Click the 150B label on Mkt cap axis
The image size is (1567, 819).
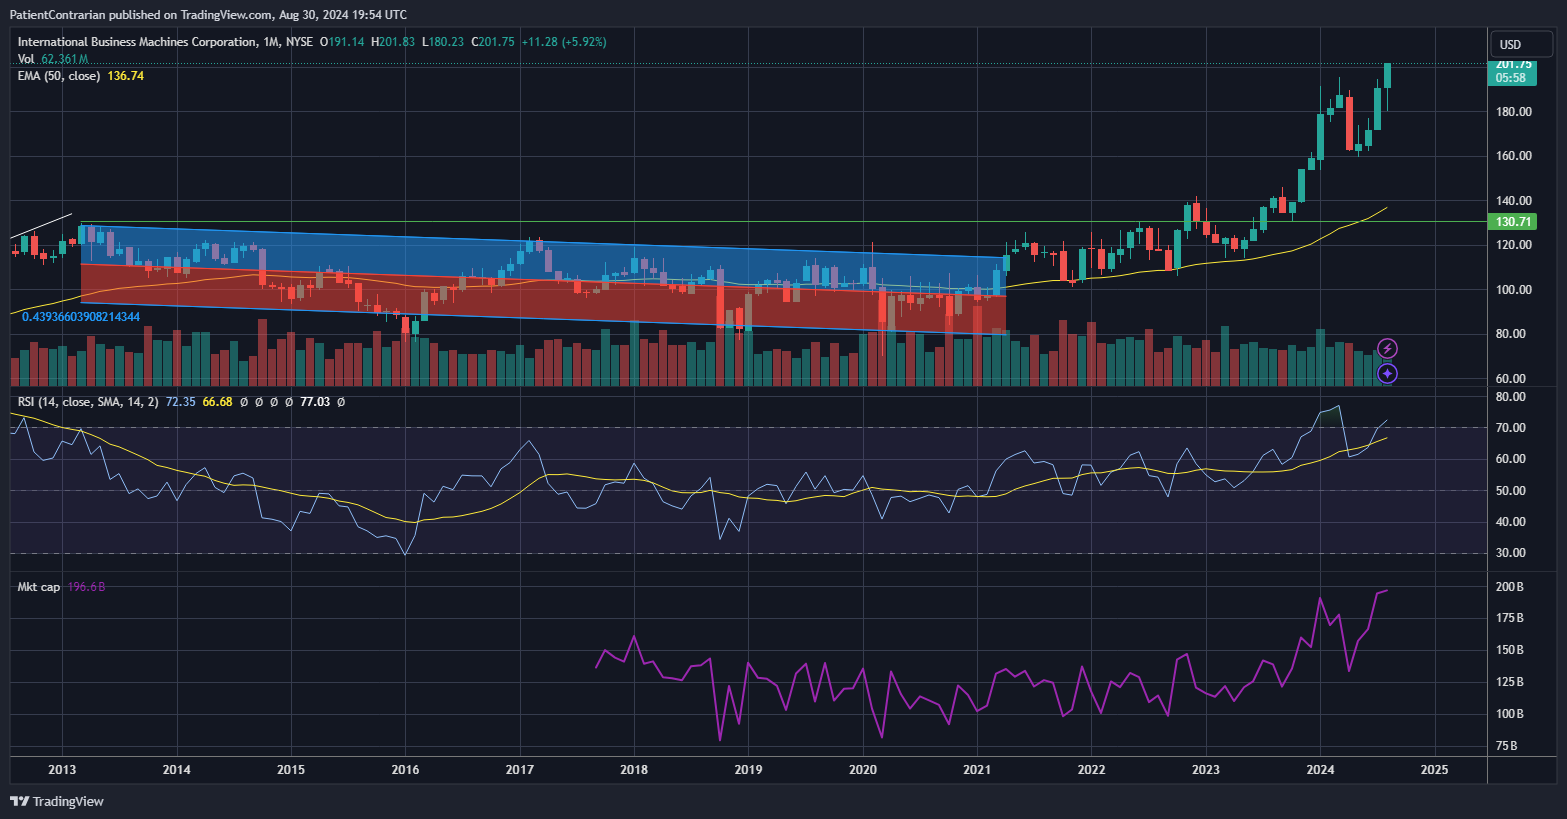pyautogui.click(x=1509, y=650)
